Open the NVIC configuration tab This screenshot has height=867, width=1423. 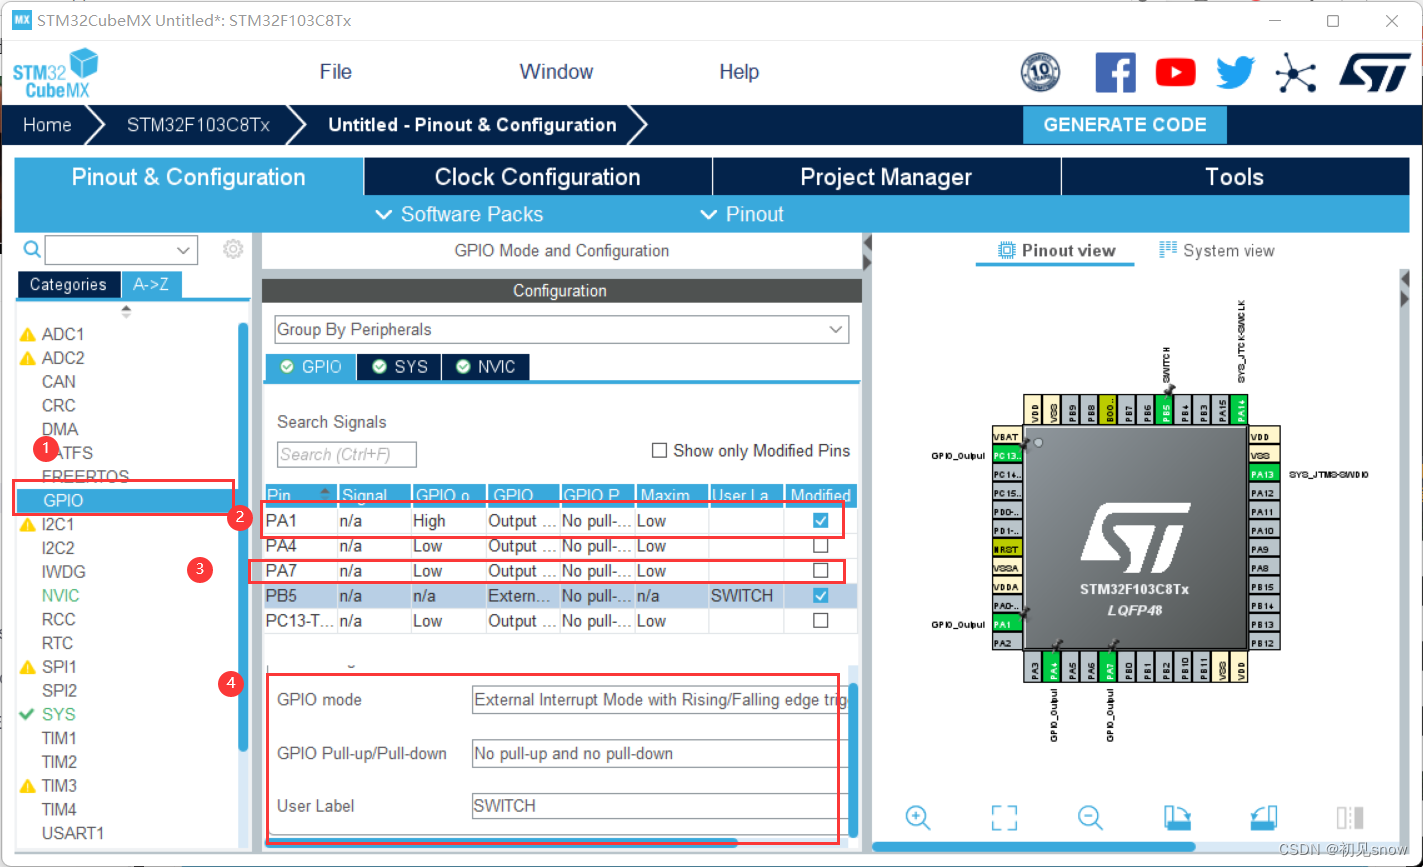[485, 367]
